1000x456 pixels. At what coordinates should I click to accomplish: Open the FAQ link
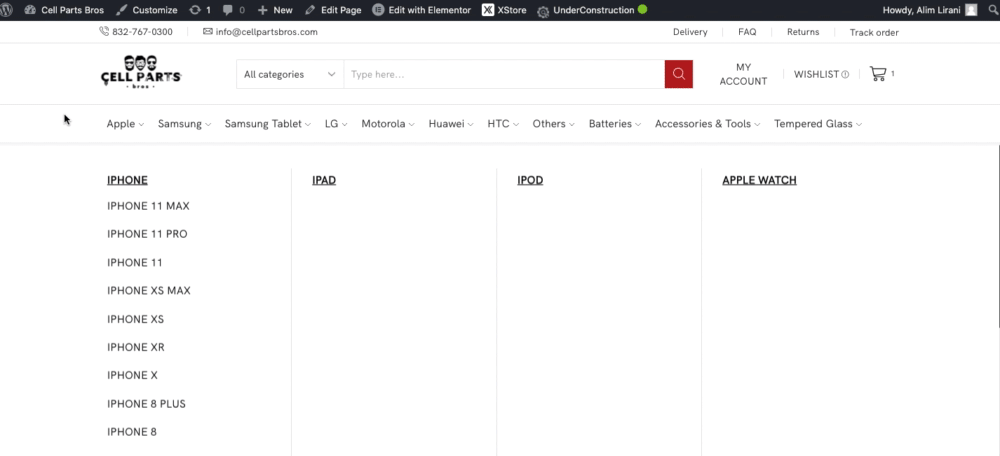coord(747,32)
